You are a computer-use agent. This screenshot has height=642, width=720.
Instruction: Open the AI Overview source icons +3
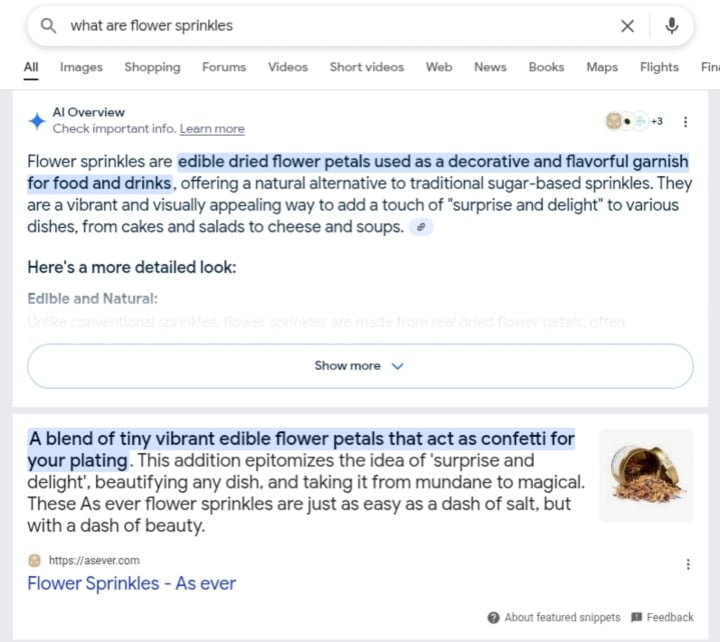634,121
